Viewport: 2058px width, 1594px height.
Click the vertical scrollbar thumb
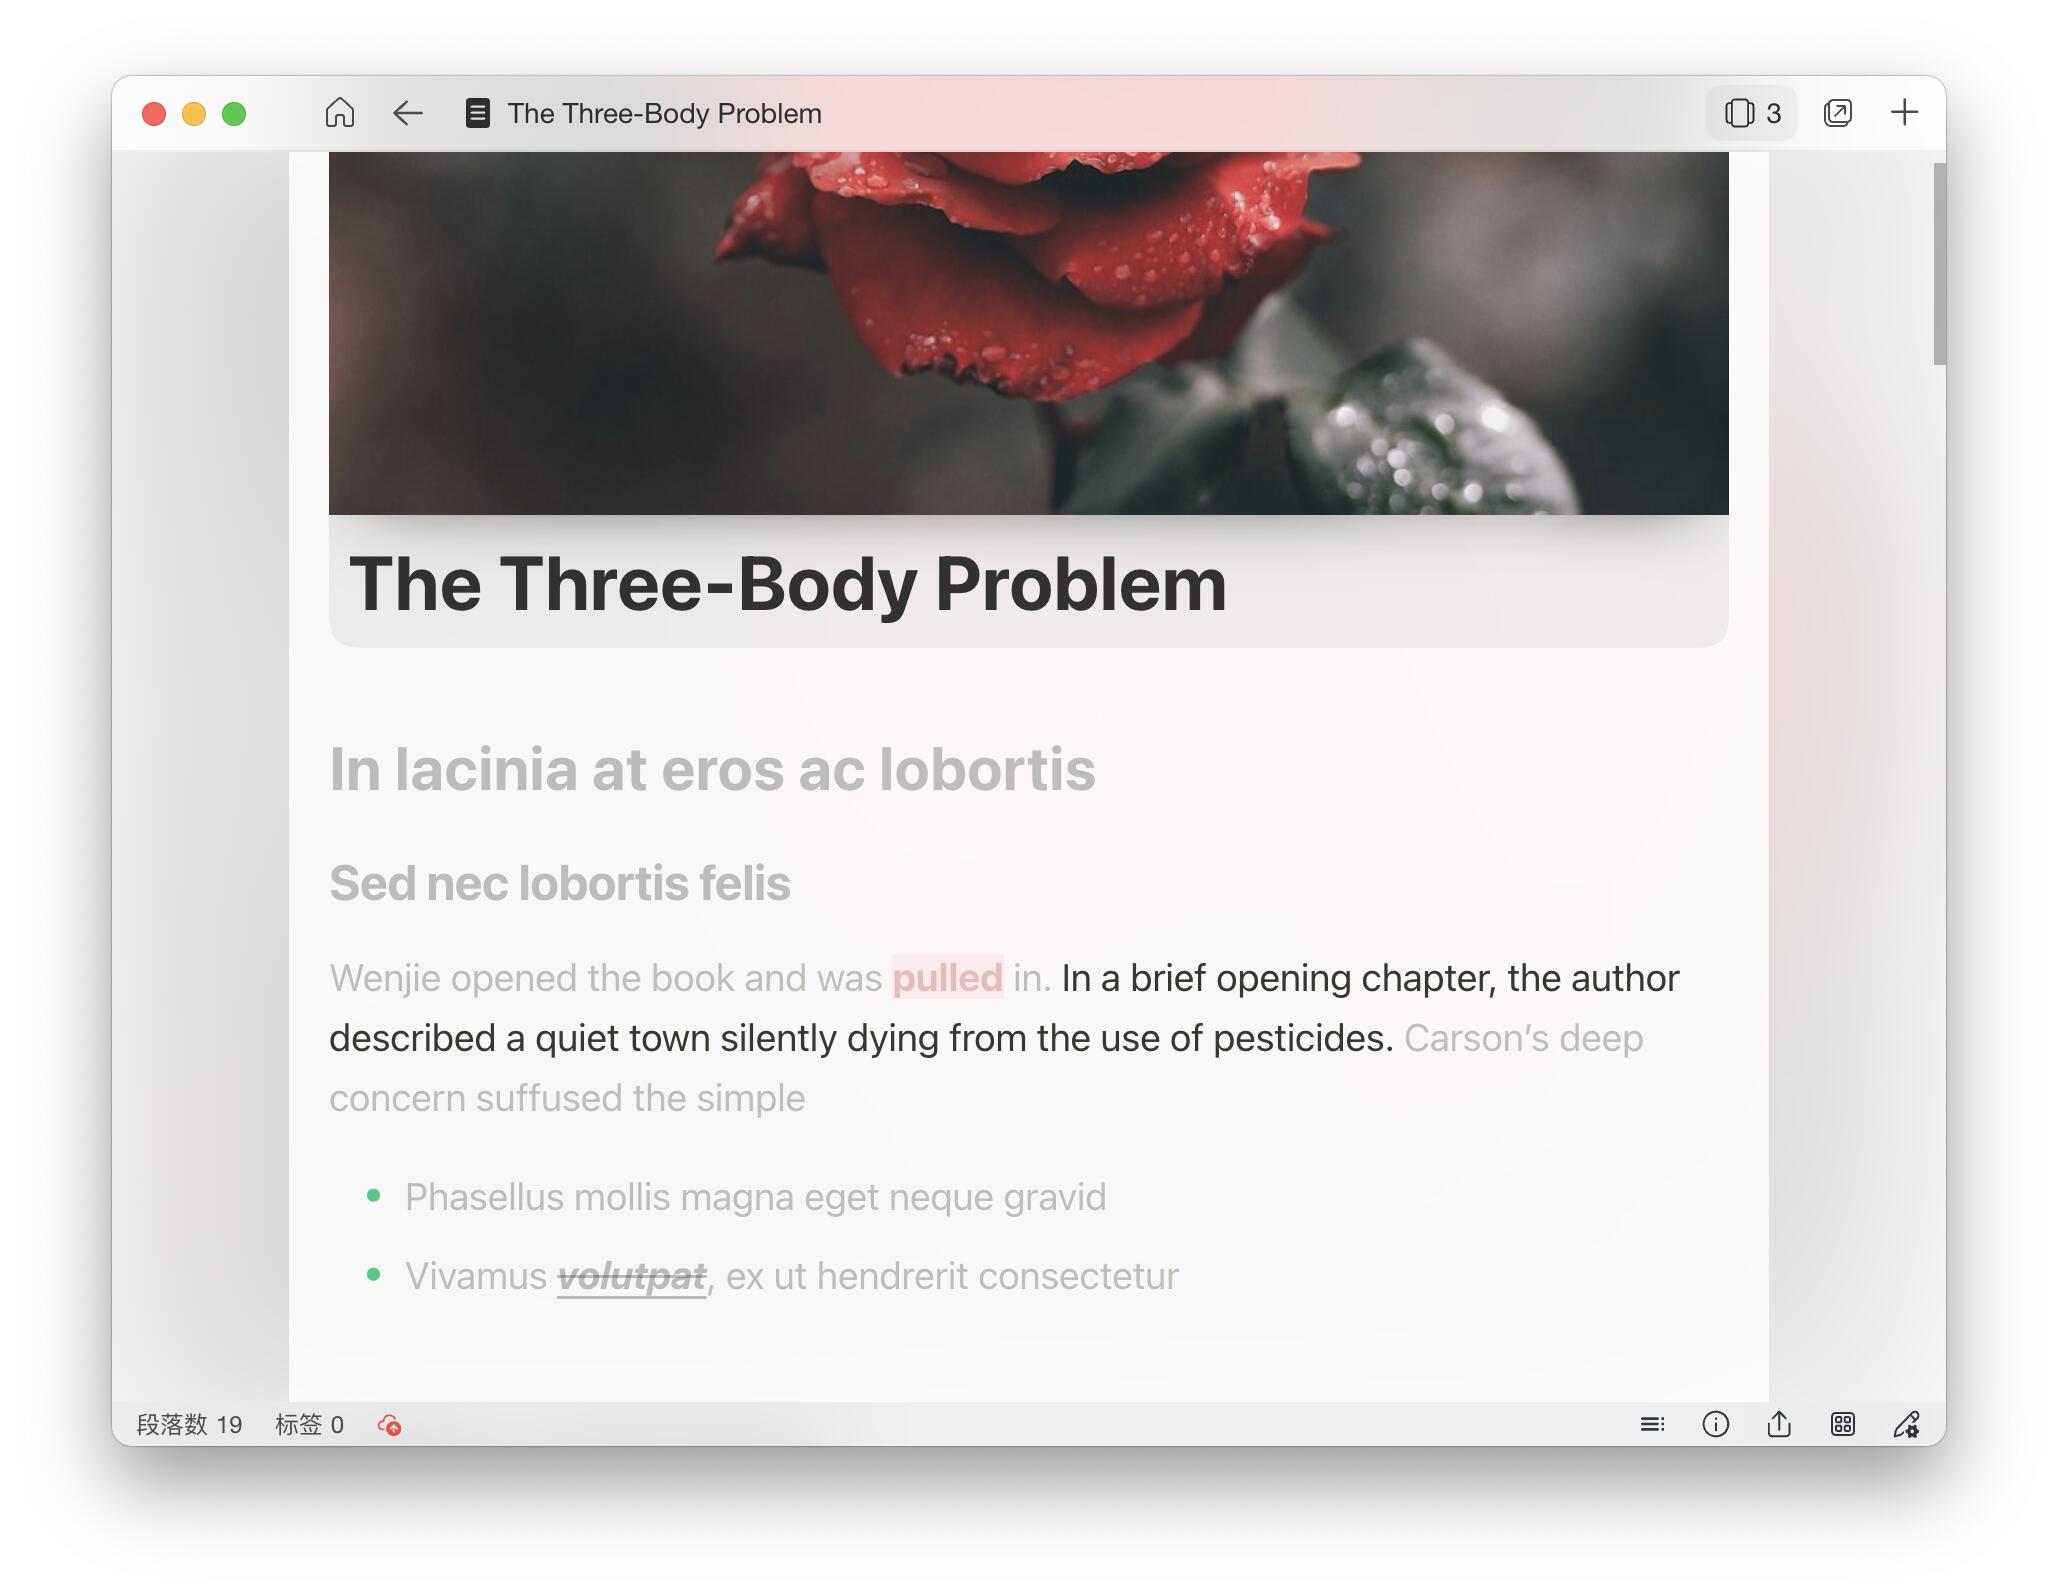coord(1938,264)
